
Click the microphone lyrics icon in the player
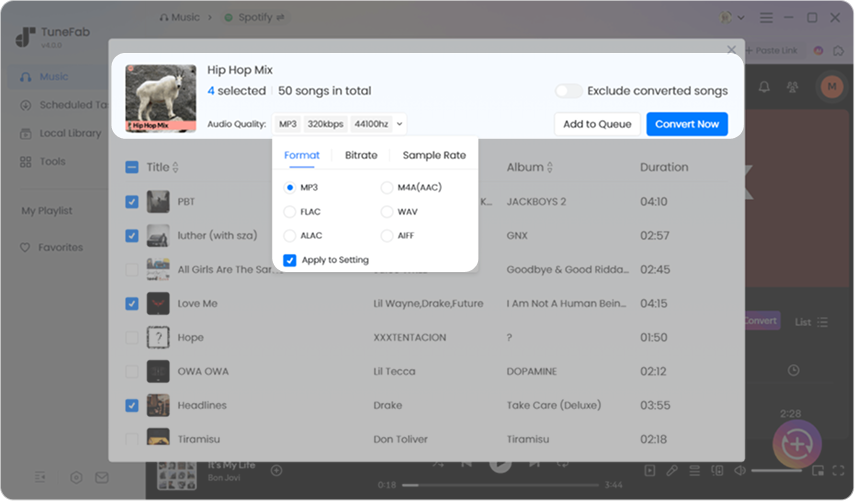pyautogui.click(x=672, y=470)
